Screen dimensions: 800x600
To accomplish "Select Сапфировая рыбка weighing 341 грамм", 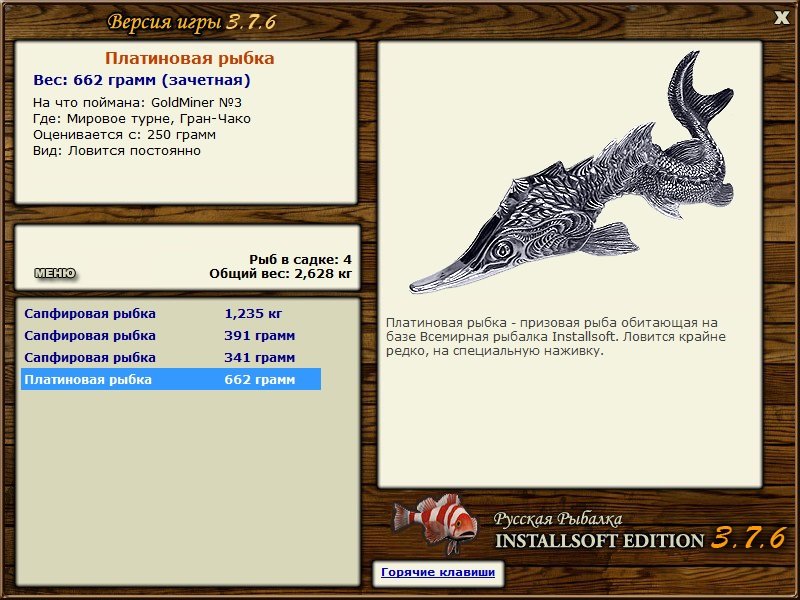I will [x=171, y=358].
